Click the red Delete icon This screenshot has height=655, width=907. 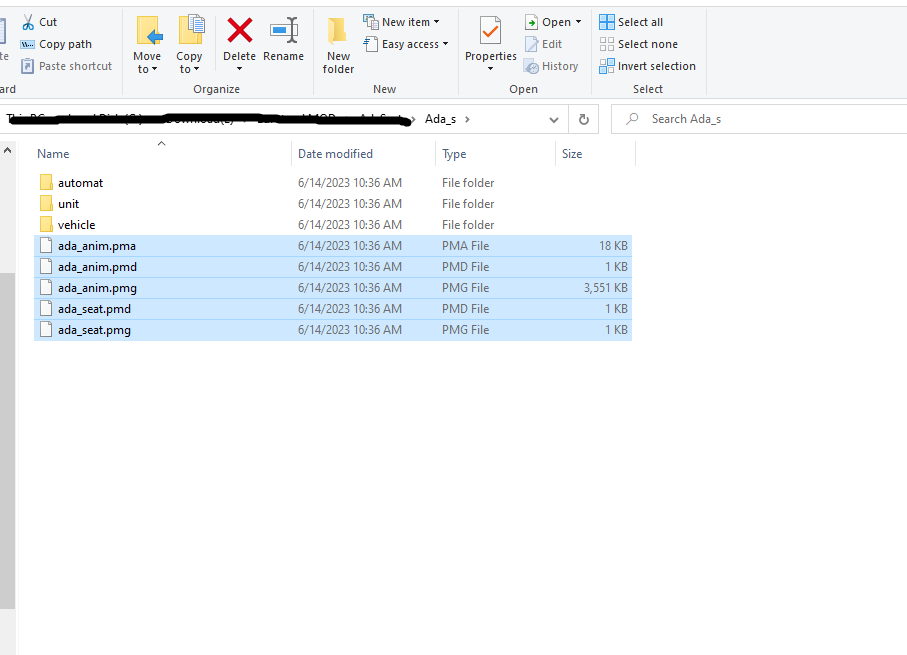click(239, 30)
